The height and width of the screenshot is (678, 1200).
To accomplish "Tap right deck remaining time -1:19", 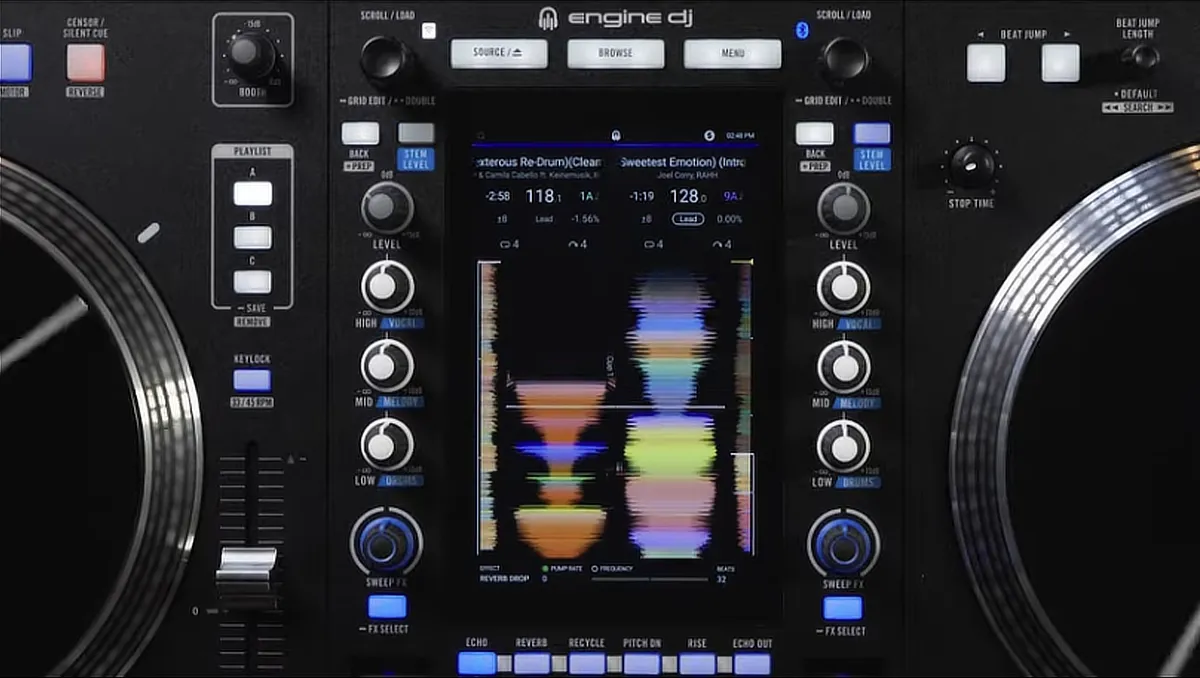I will coord(642,197).
